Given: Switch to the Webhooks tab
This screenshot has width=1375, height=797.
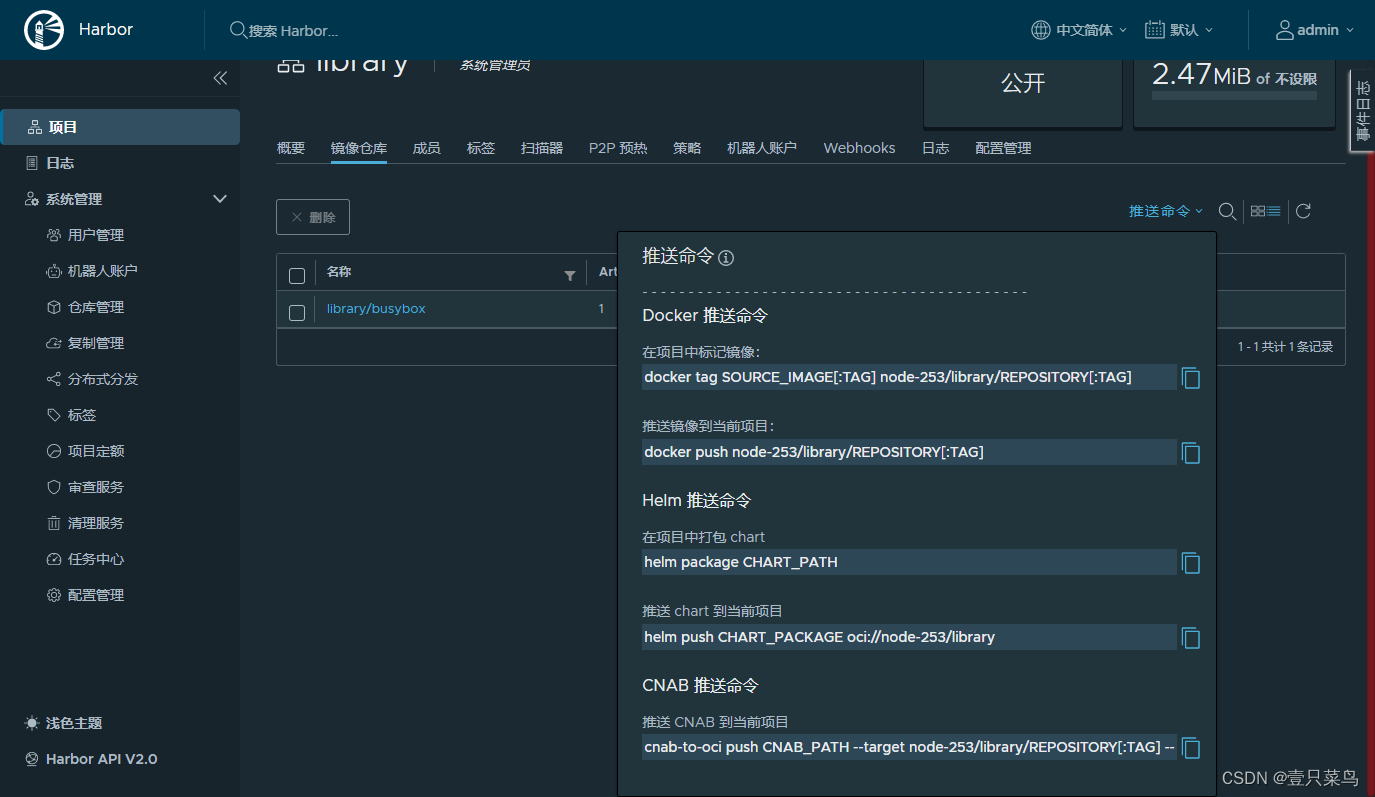Looking at the screenshot, I should 859,148.
